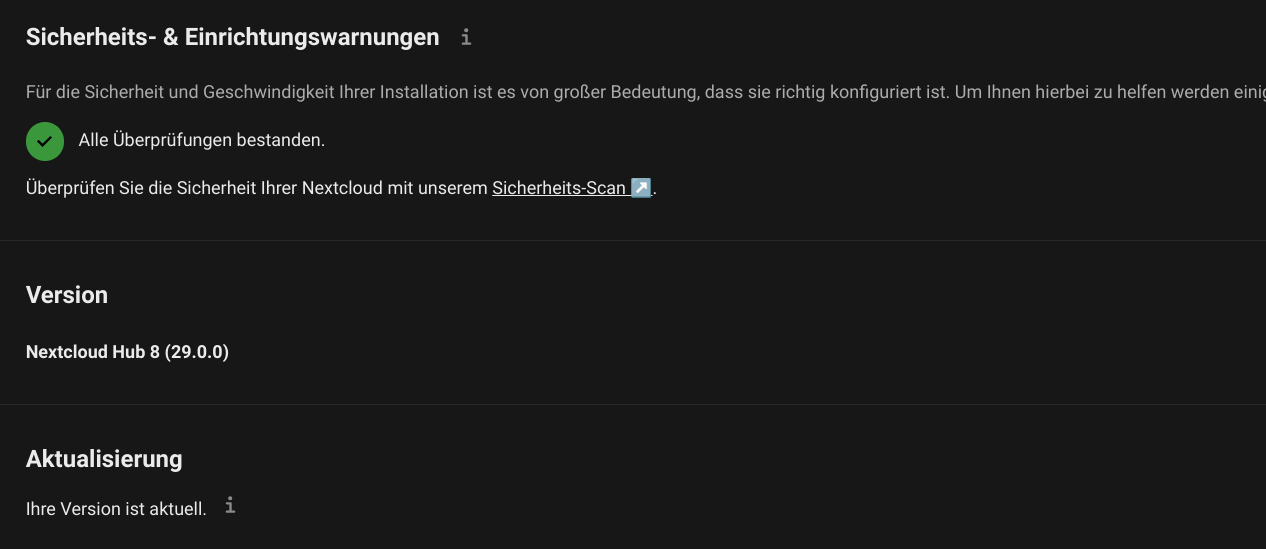Click 'Alle Überprüfungen bestanden.' message

(x=202, y=140)
